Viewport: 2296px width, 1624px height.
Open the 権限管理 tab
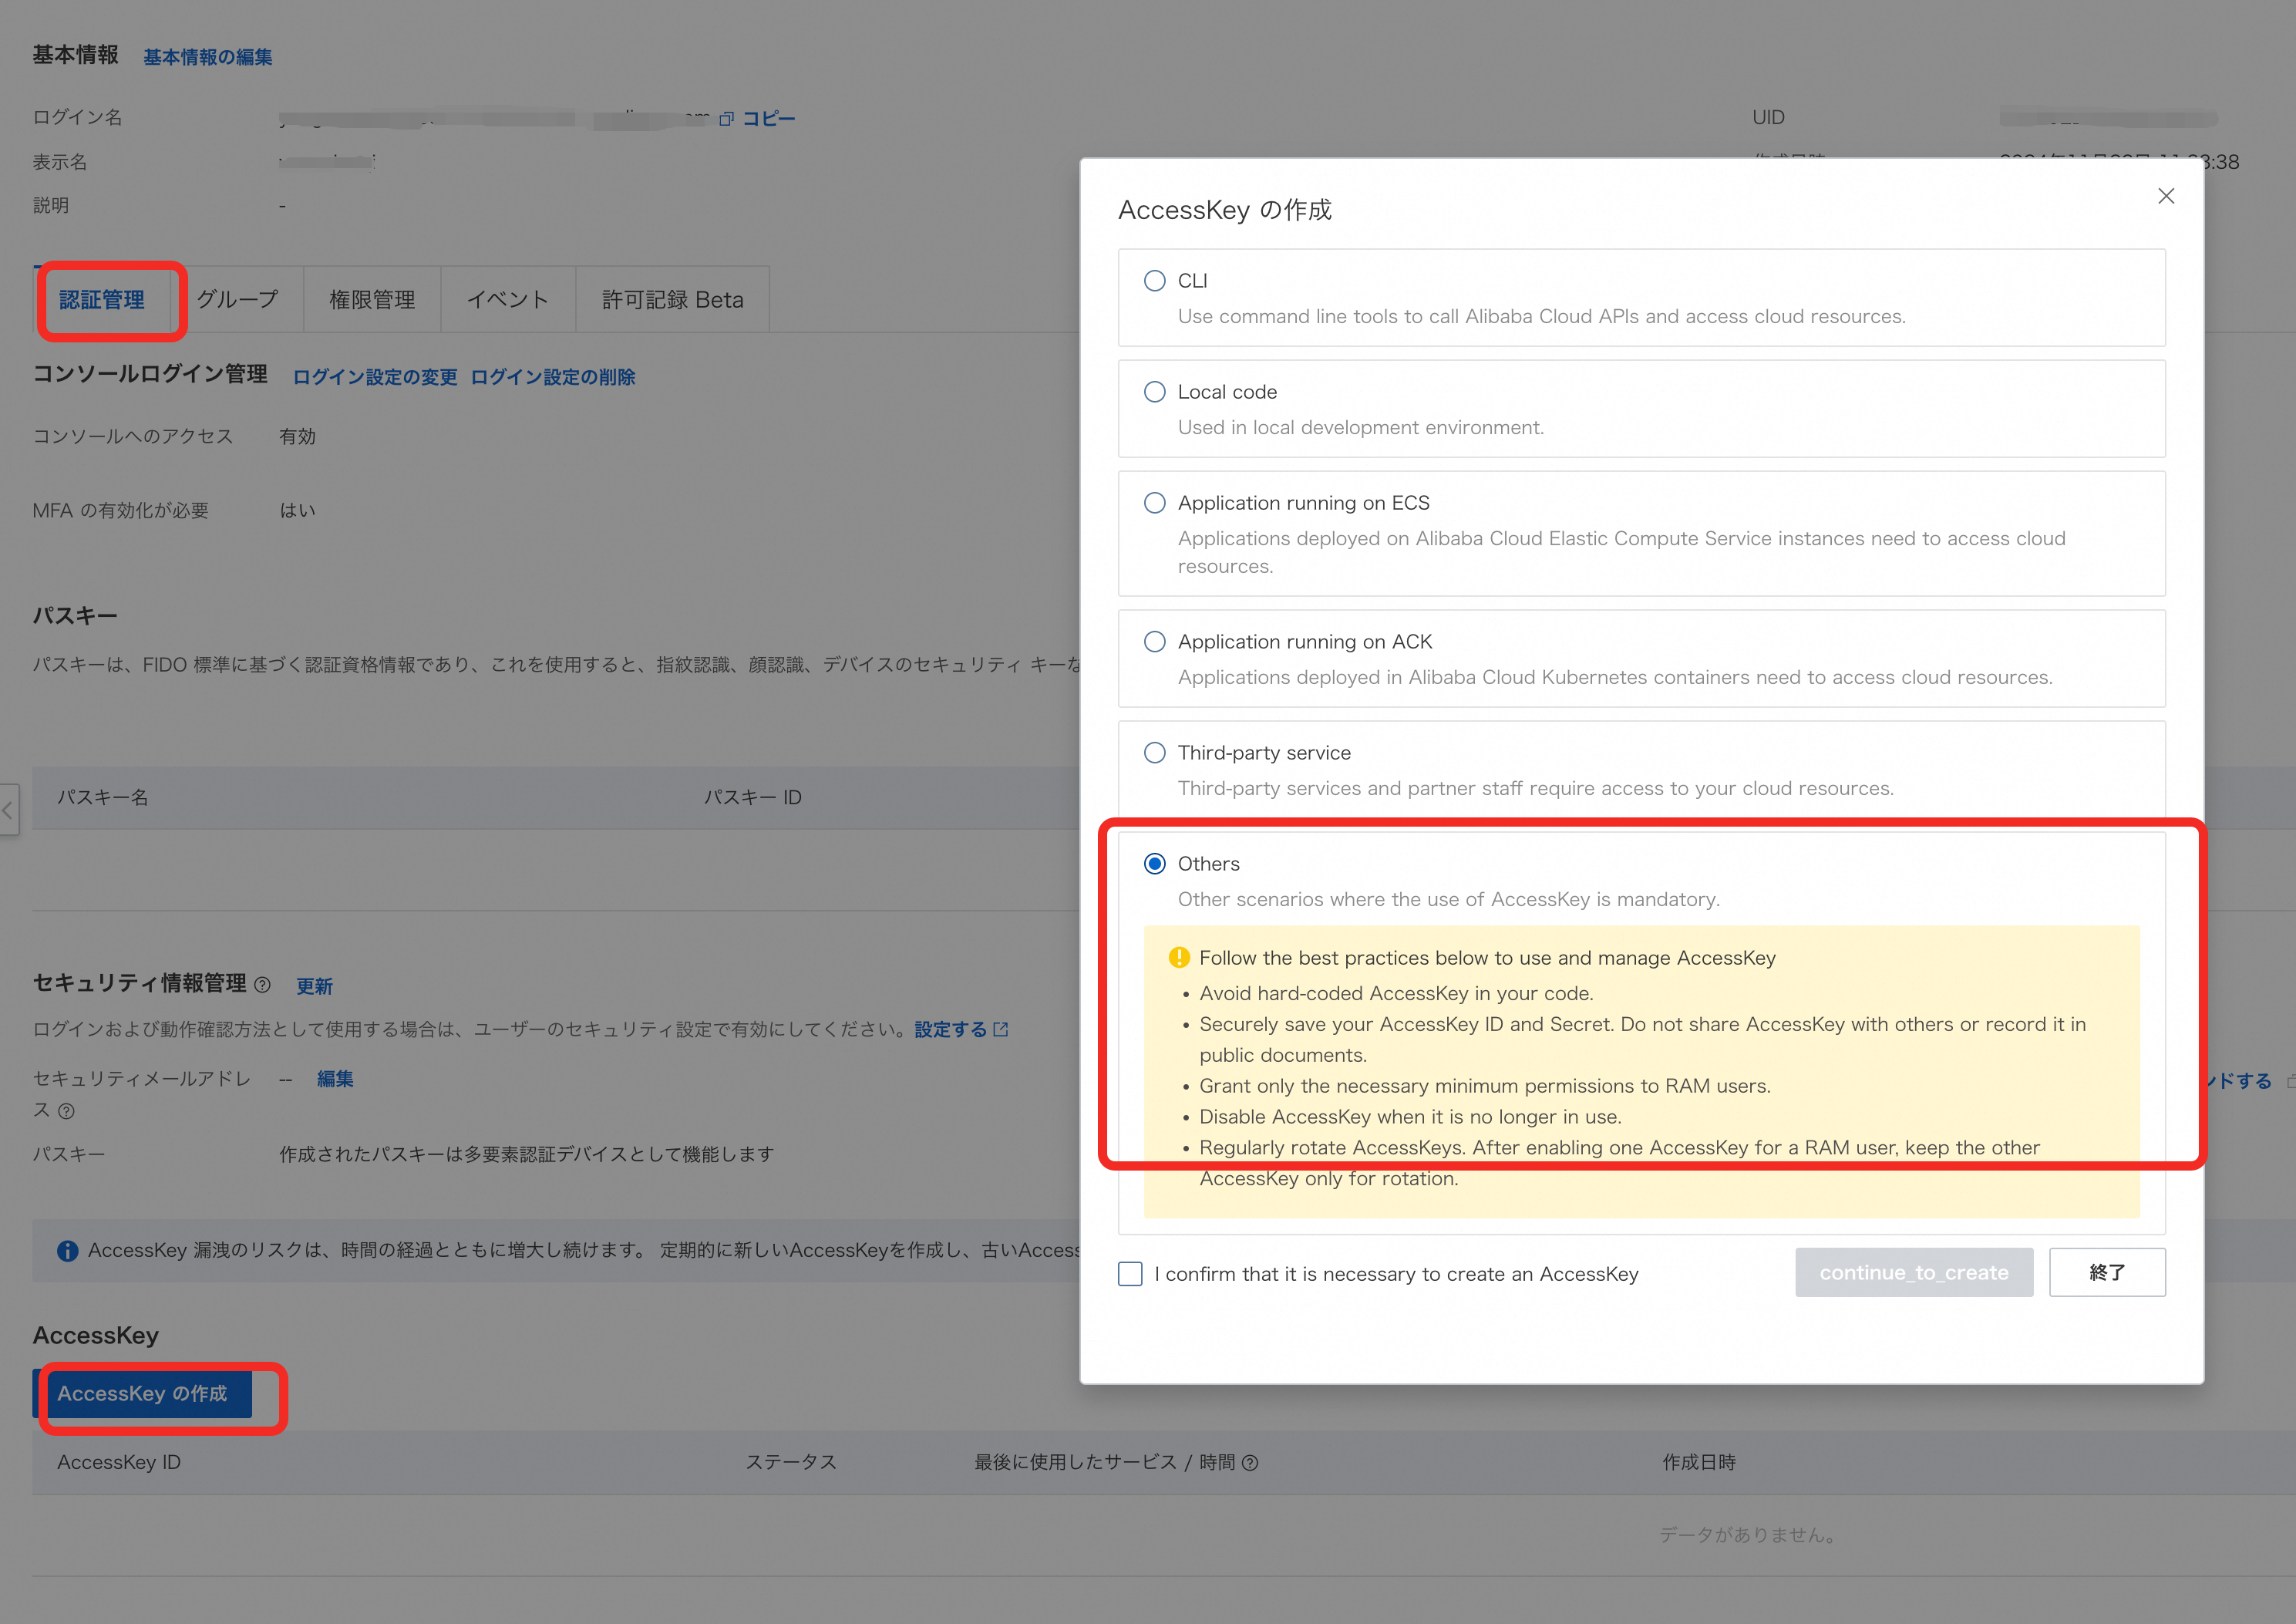[372, 300]
